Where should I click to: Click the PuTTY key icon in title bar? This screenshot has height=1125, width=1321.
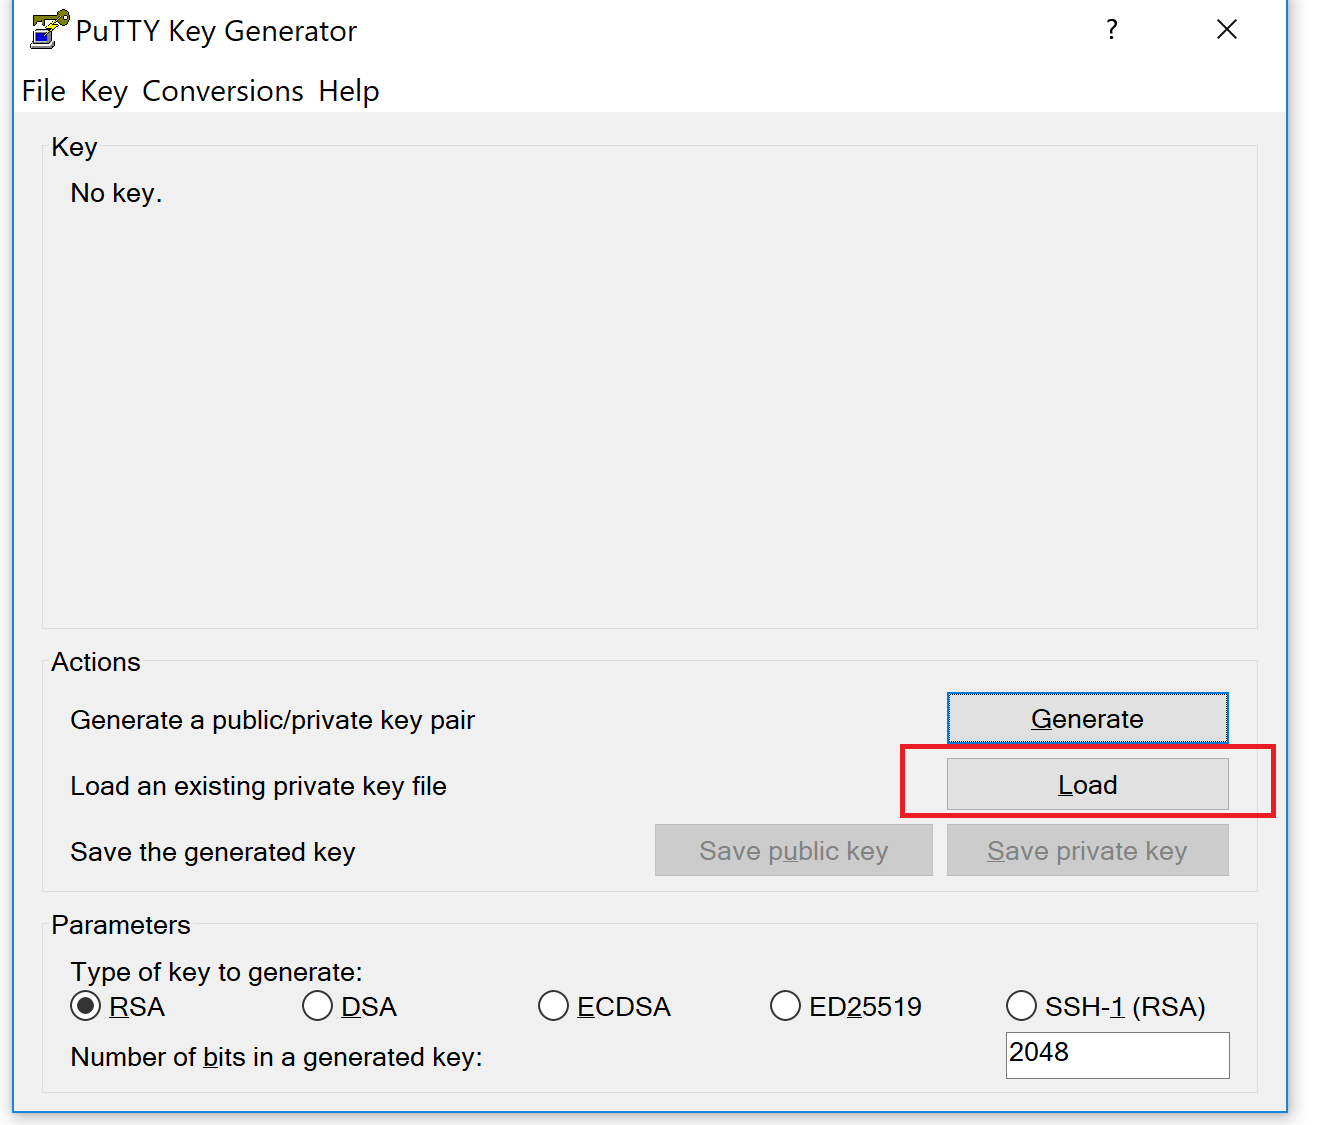(x=49, y=30)
